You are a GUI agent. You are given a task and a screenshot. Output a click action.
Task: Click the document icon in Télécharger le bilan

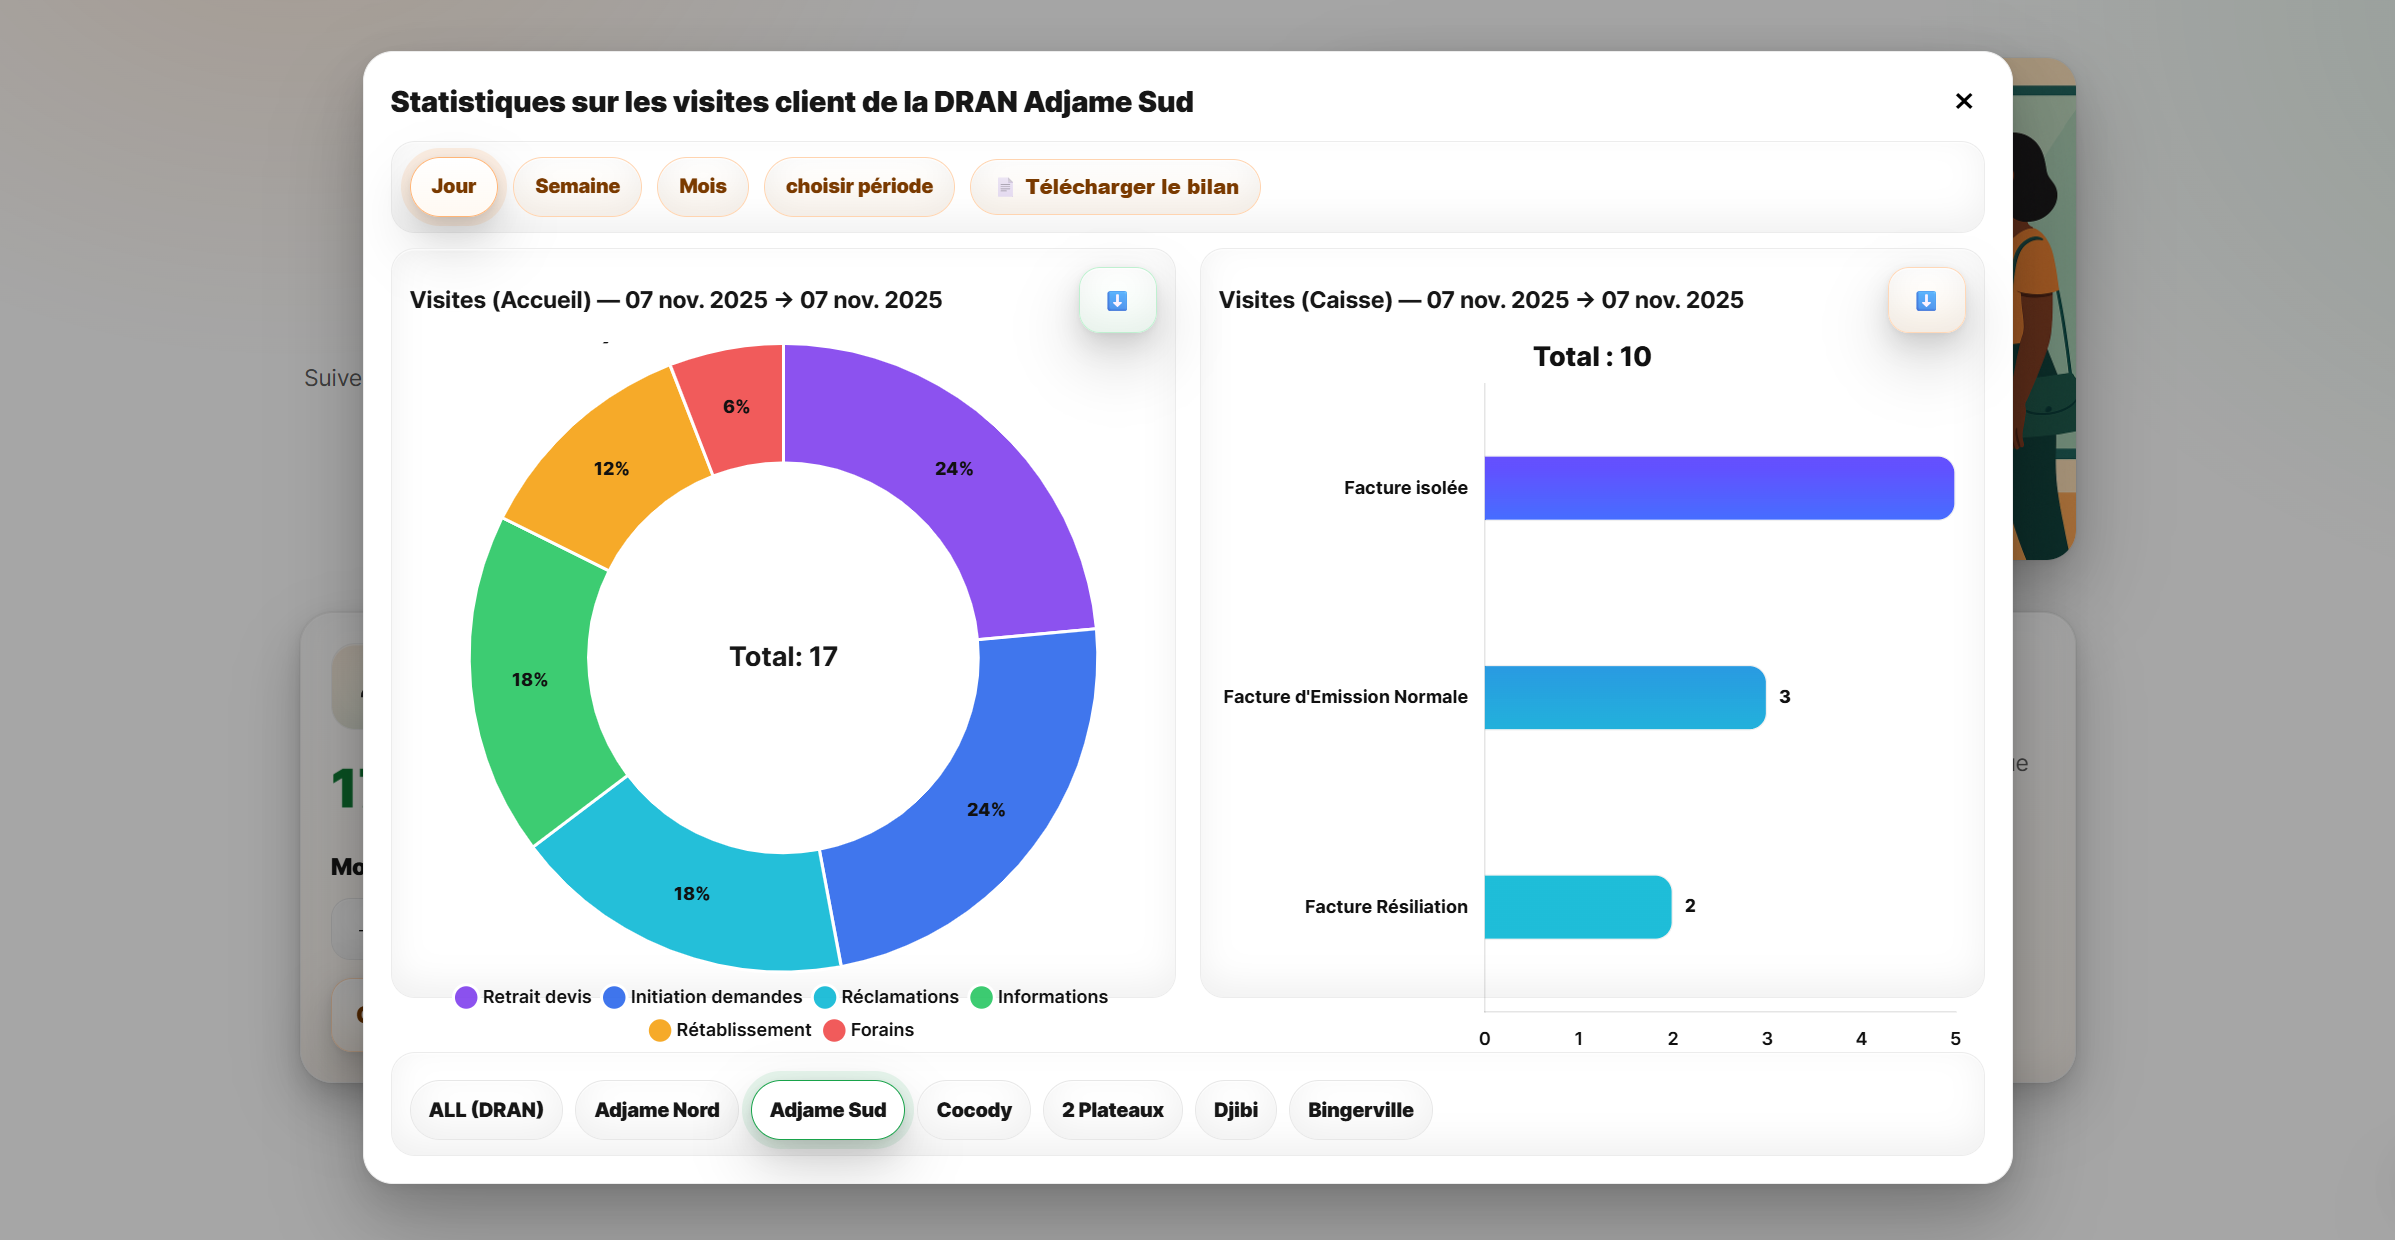click(x=1005, y=187)
